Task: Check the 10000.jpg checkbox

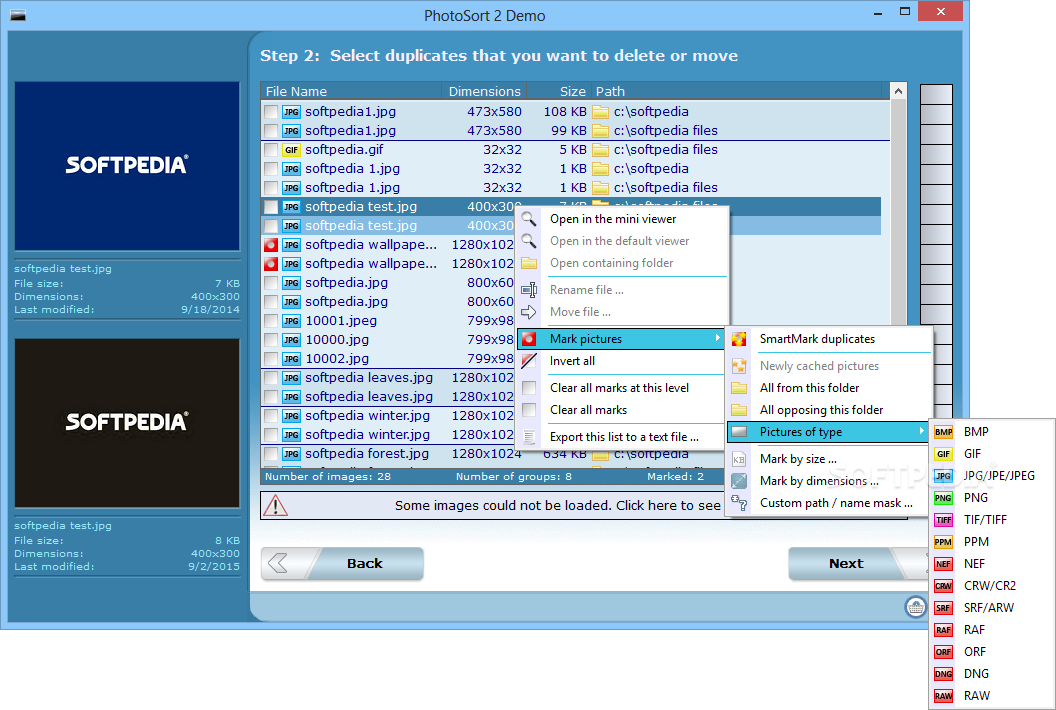Action: pyautogui.click(x=271, y=340)
